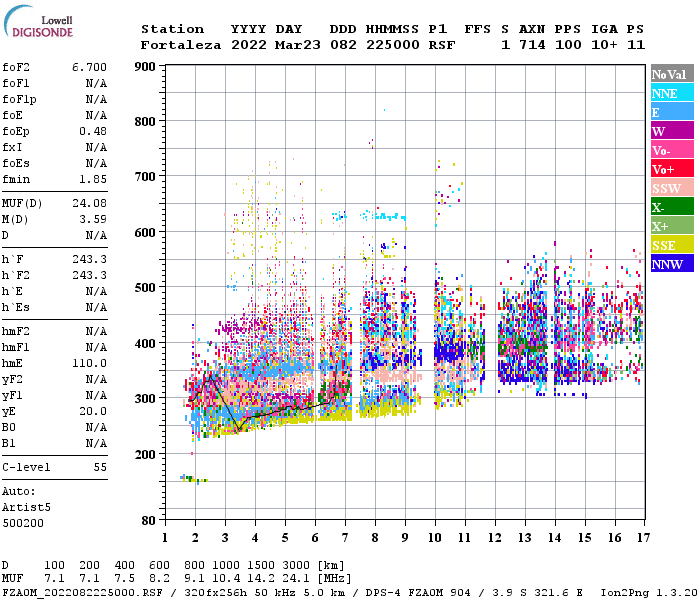Click the NNW dark blue legend swatch
Screen dimensions: 700x600
click(x=672, y=263)
